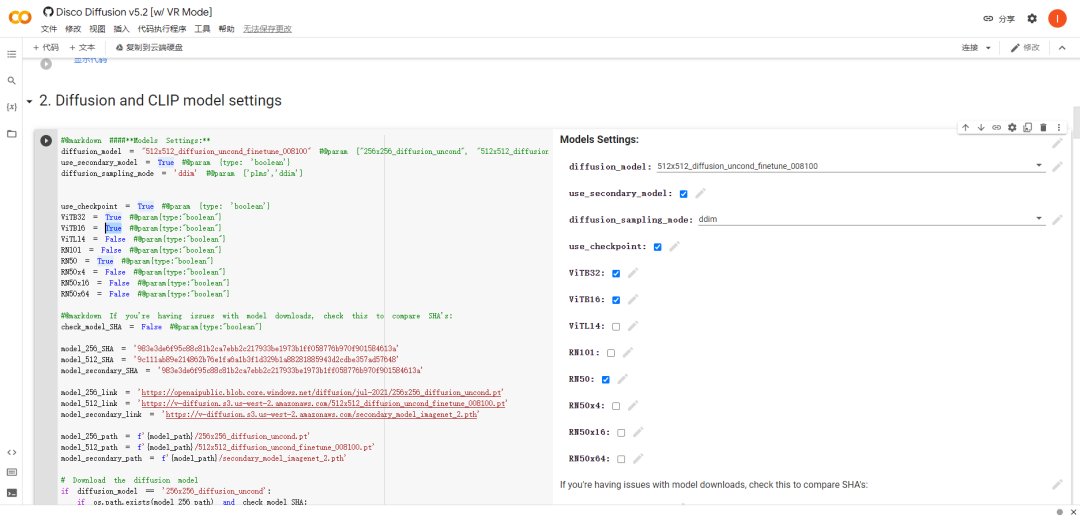Image resolution: width=1080 pixels, height=519 pixels.
Task: Click the 512x512 model download link
Action: (323, 403)
